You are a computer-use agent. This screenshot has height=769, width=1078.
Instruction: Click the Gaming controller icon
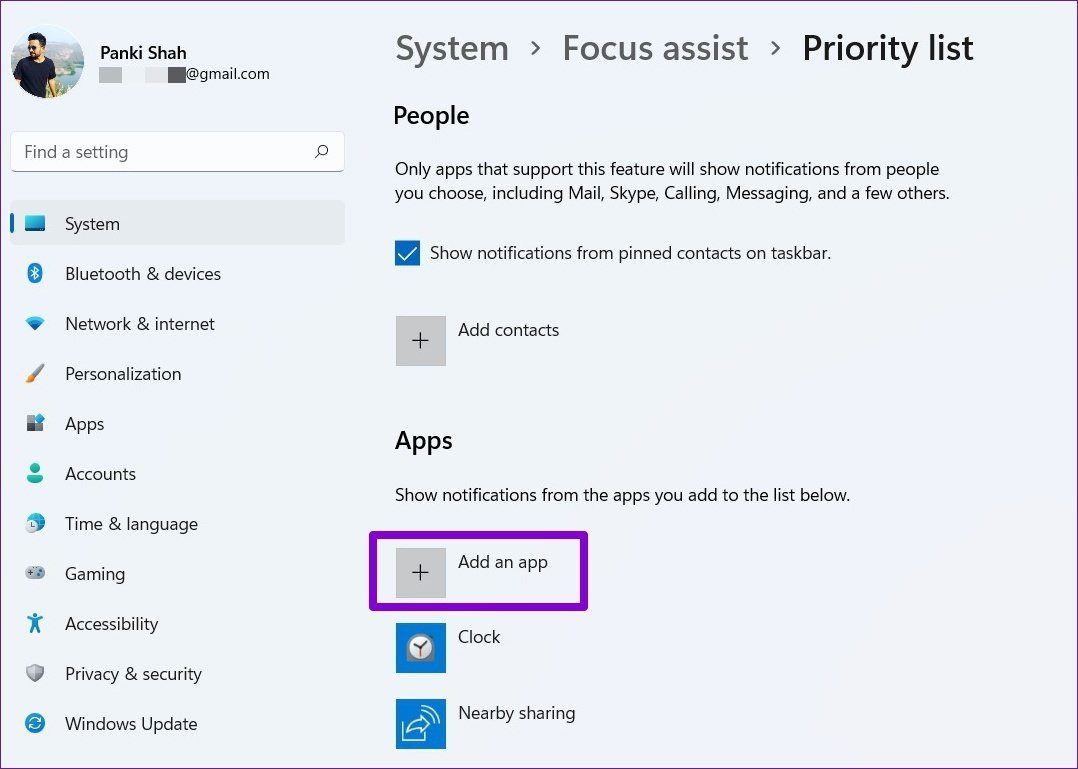pos(35,573)
